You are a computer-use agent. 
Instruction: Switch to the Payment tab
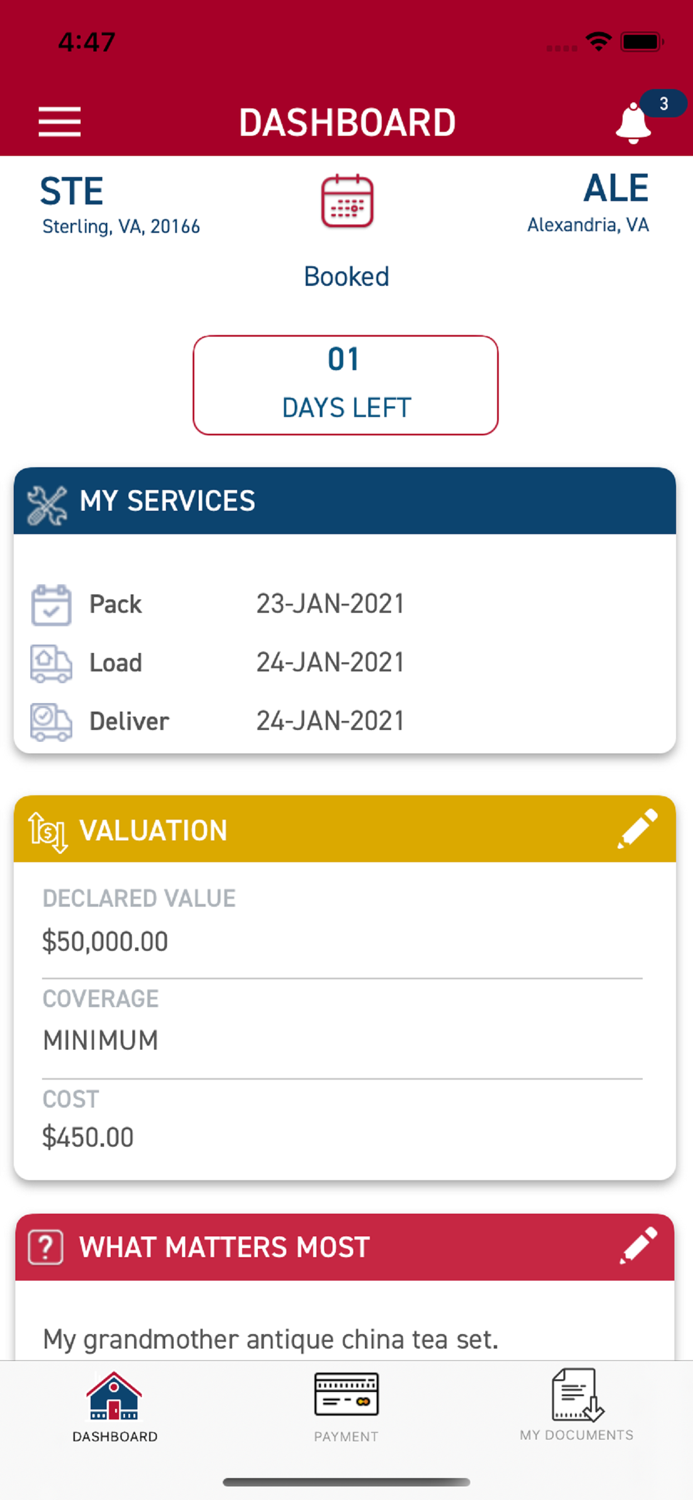pyautogui.click(x=346, y=1406)
